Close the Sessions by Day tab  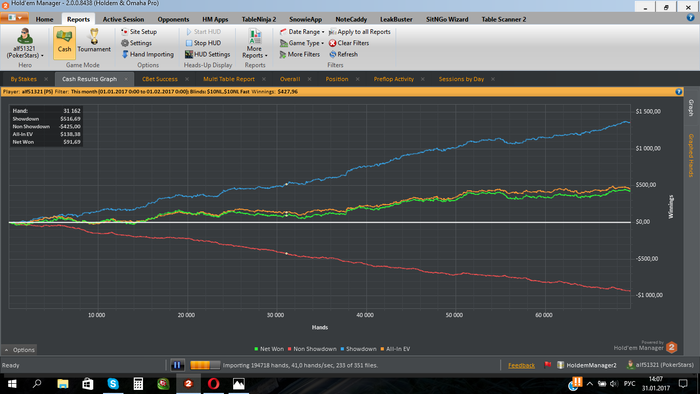[x=493, y=79]
